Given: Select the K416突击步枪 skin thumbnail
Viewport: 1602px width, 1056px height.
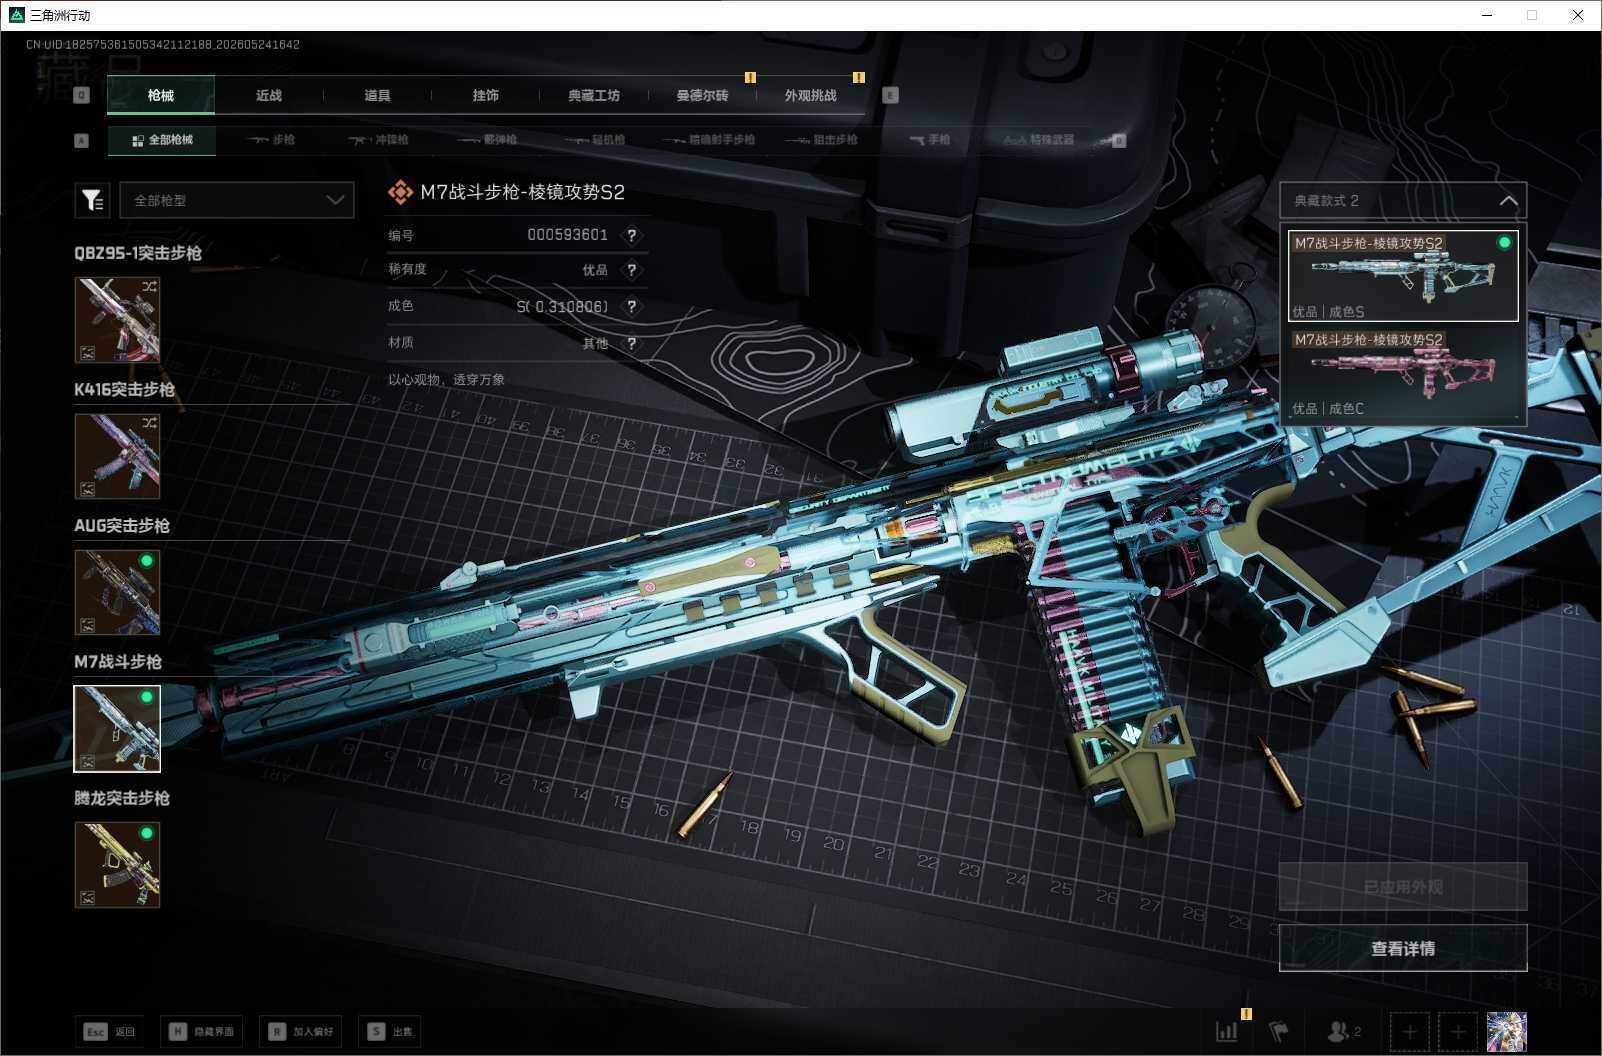Looking at the screenshot, I should 117,456.
